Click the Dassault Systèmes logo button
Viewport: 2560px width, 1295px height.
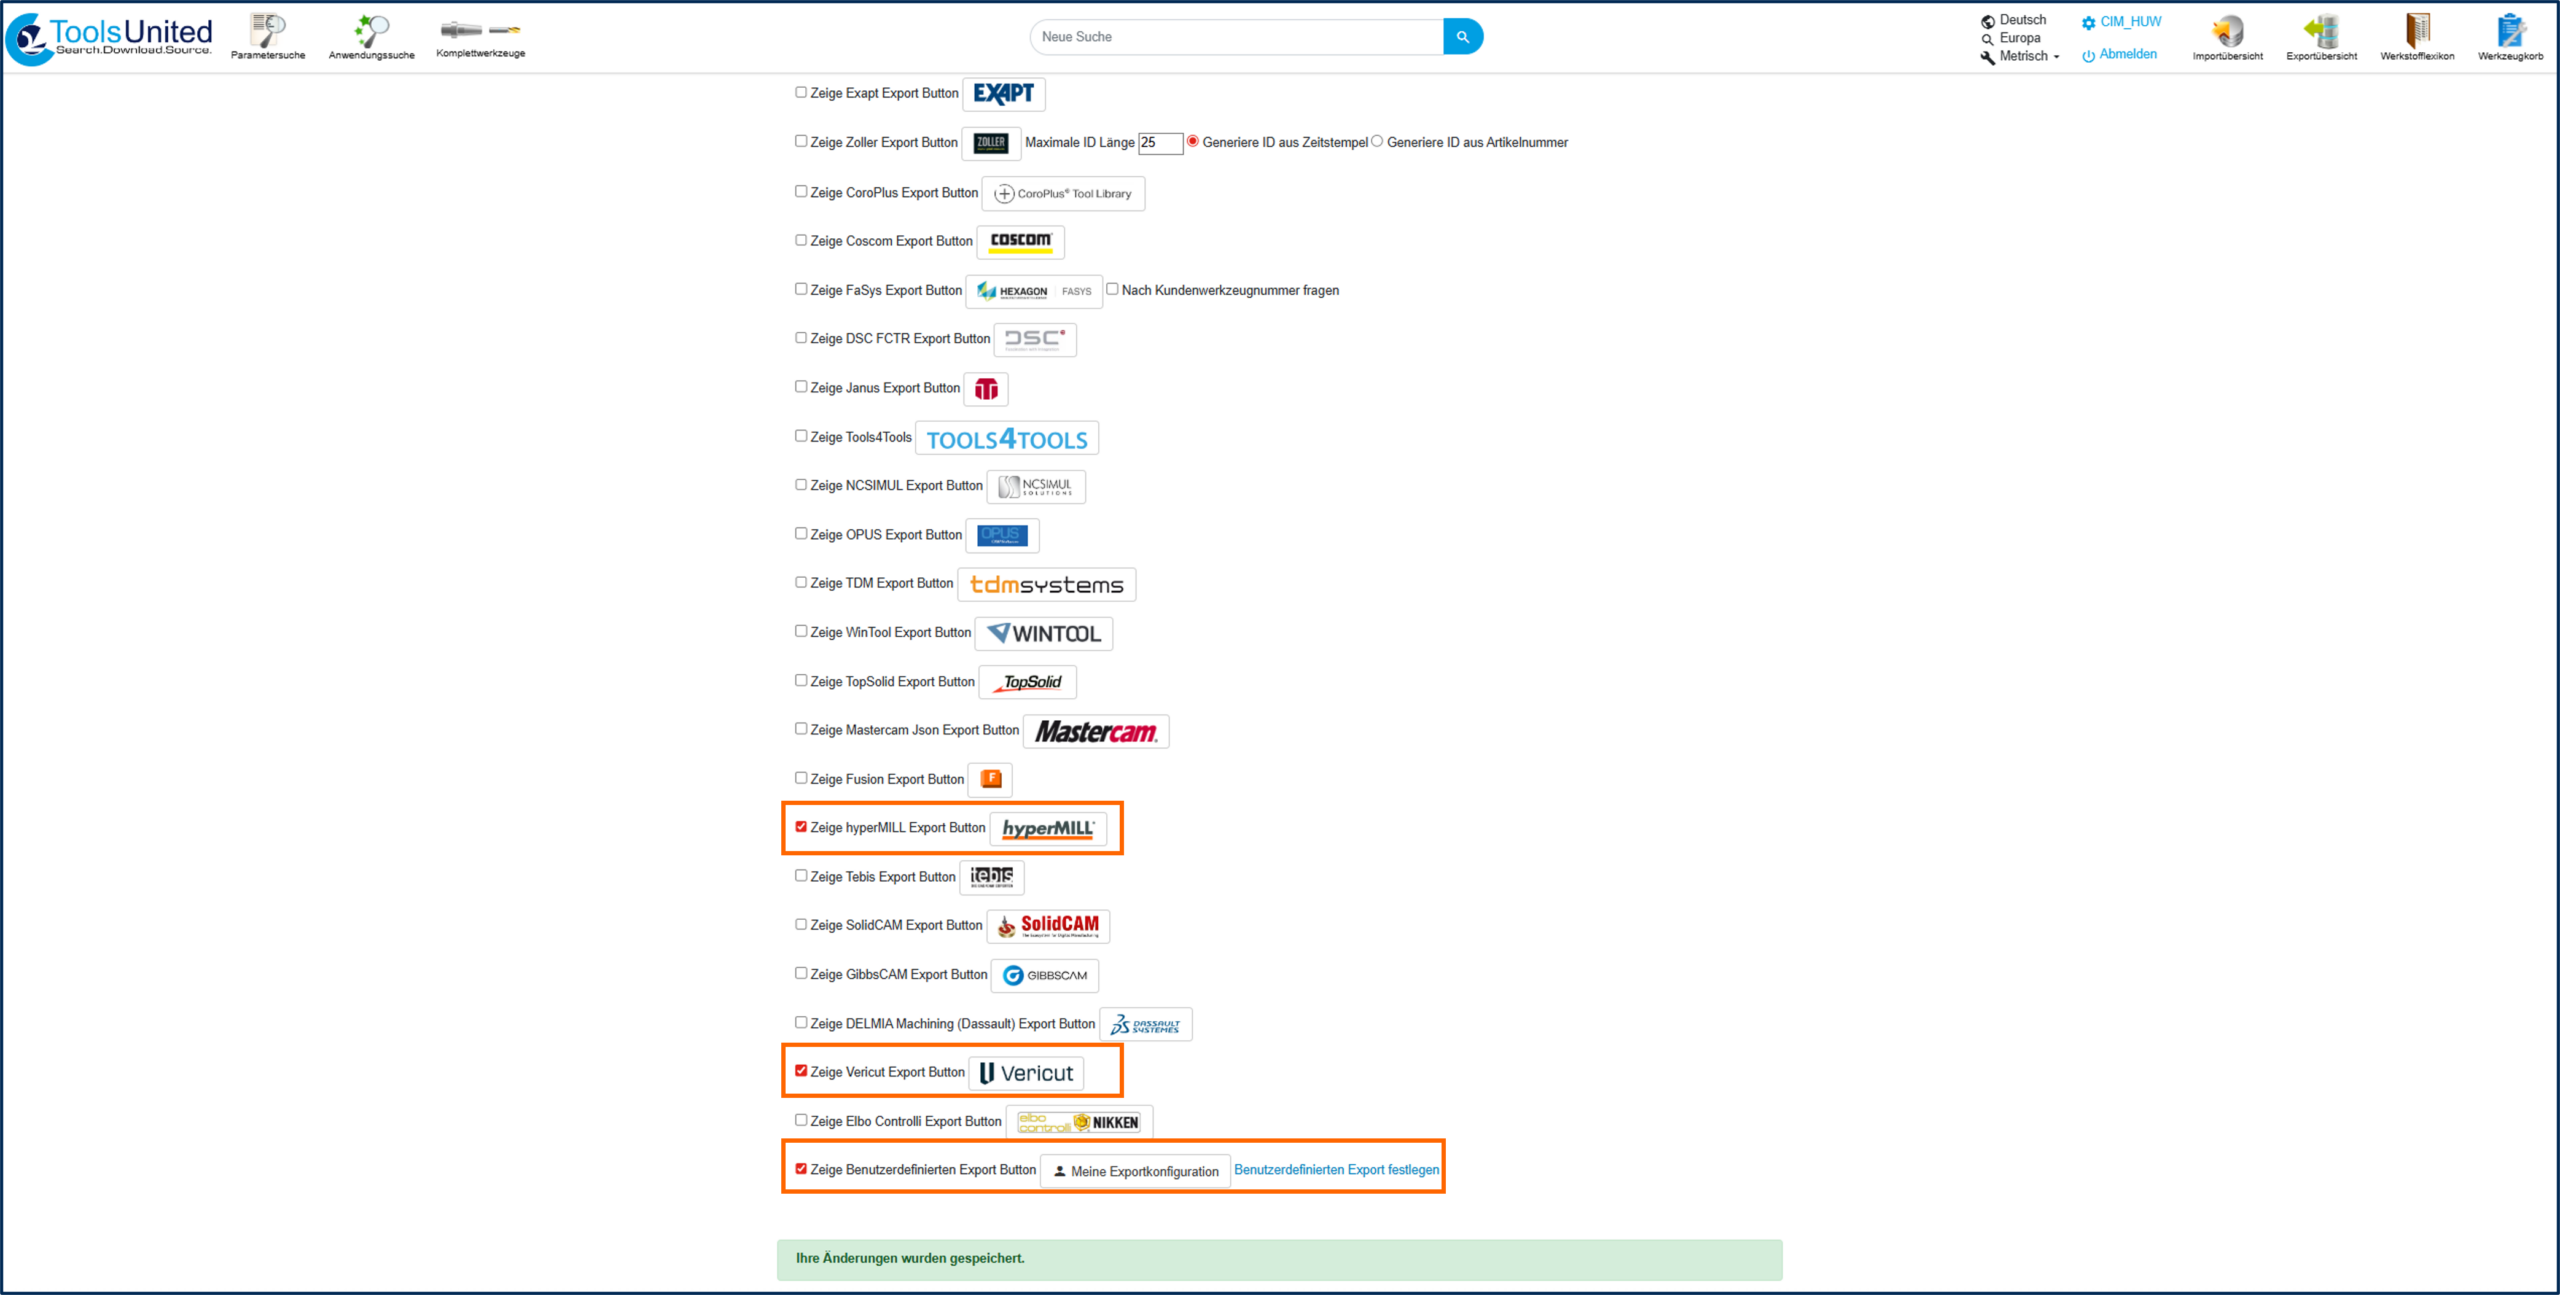click(1146, 1025)
